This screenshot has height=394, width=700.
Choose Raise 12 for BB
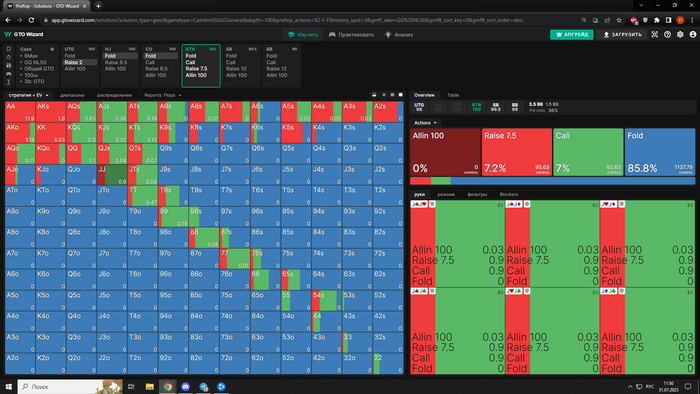(x=277, y=69)
